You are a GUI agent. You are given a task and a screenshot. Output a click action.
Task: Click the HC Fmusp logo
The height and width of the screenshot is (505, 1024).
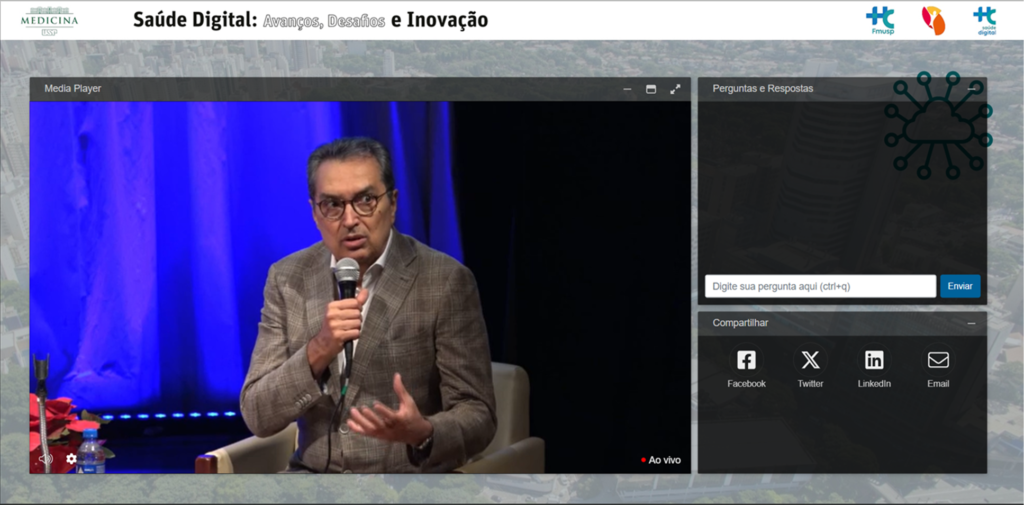click(x=880, y=20)
